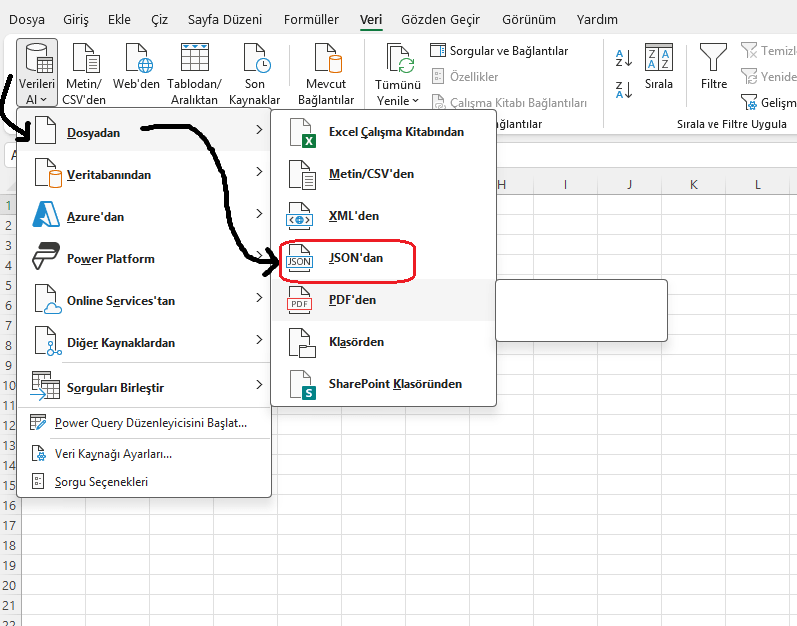Click the Özellikler ribbon button
The width and height of the screenshot is (797, 626).
465,77
